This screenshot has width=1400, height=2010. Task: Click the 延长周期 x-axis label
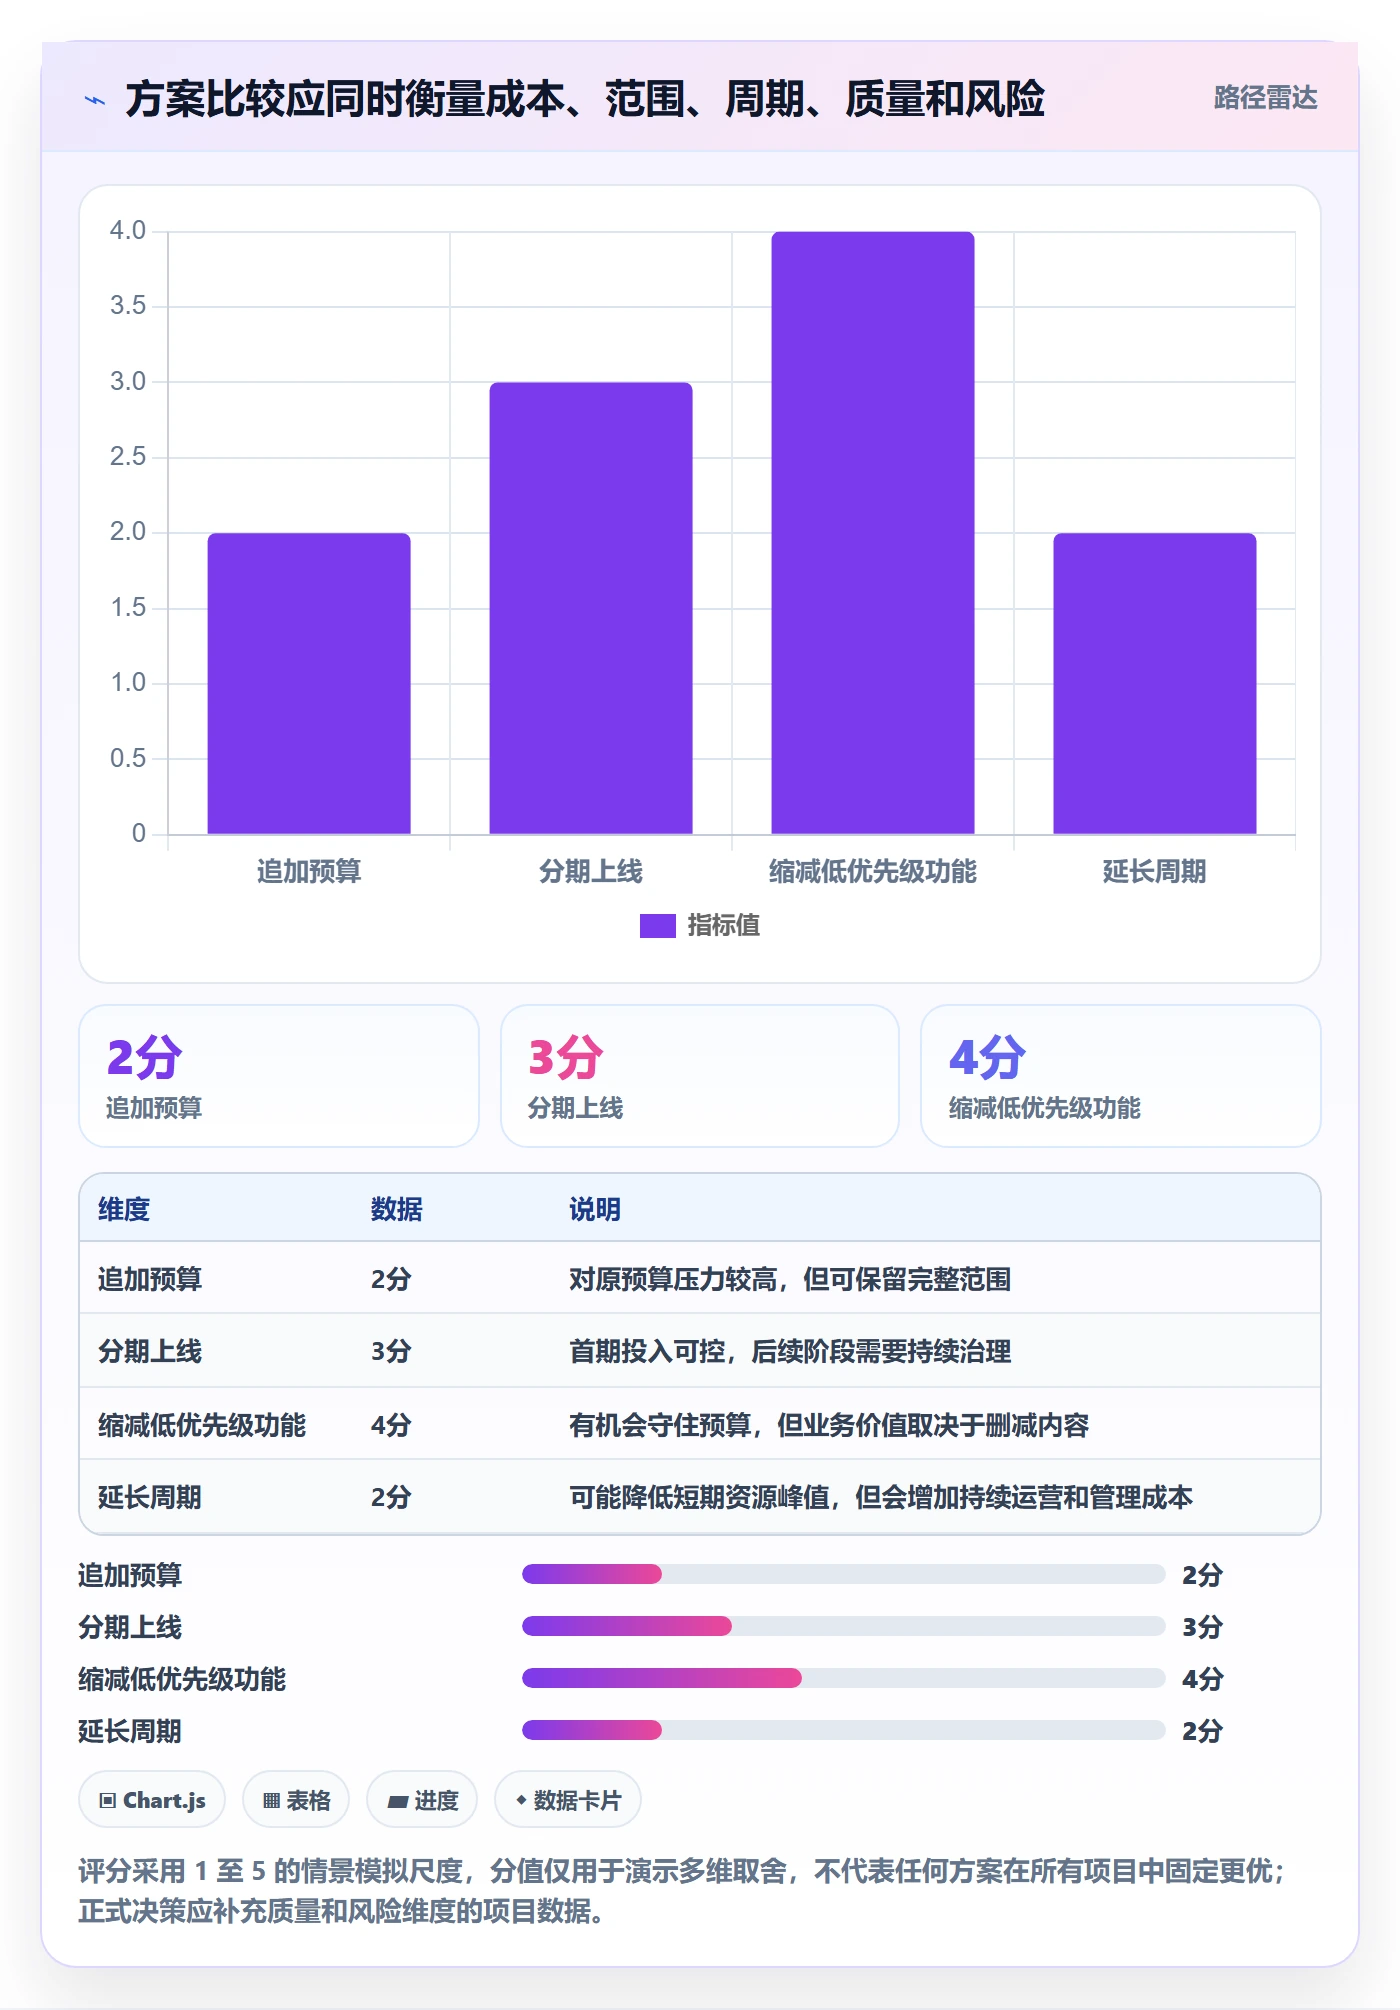click(1155, 872)
